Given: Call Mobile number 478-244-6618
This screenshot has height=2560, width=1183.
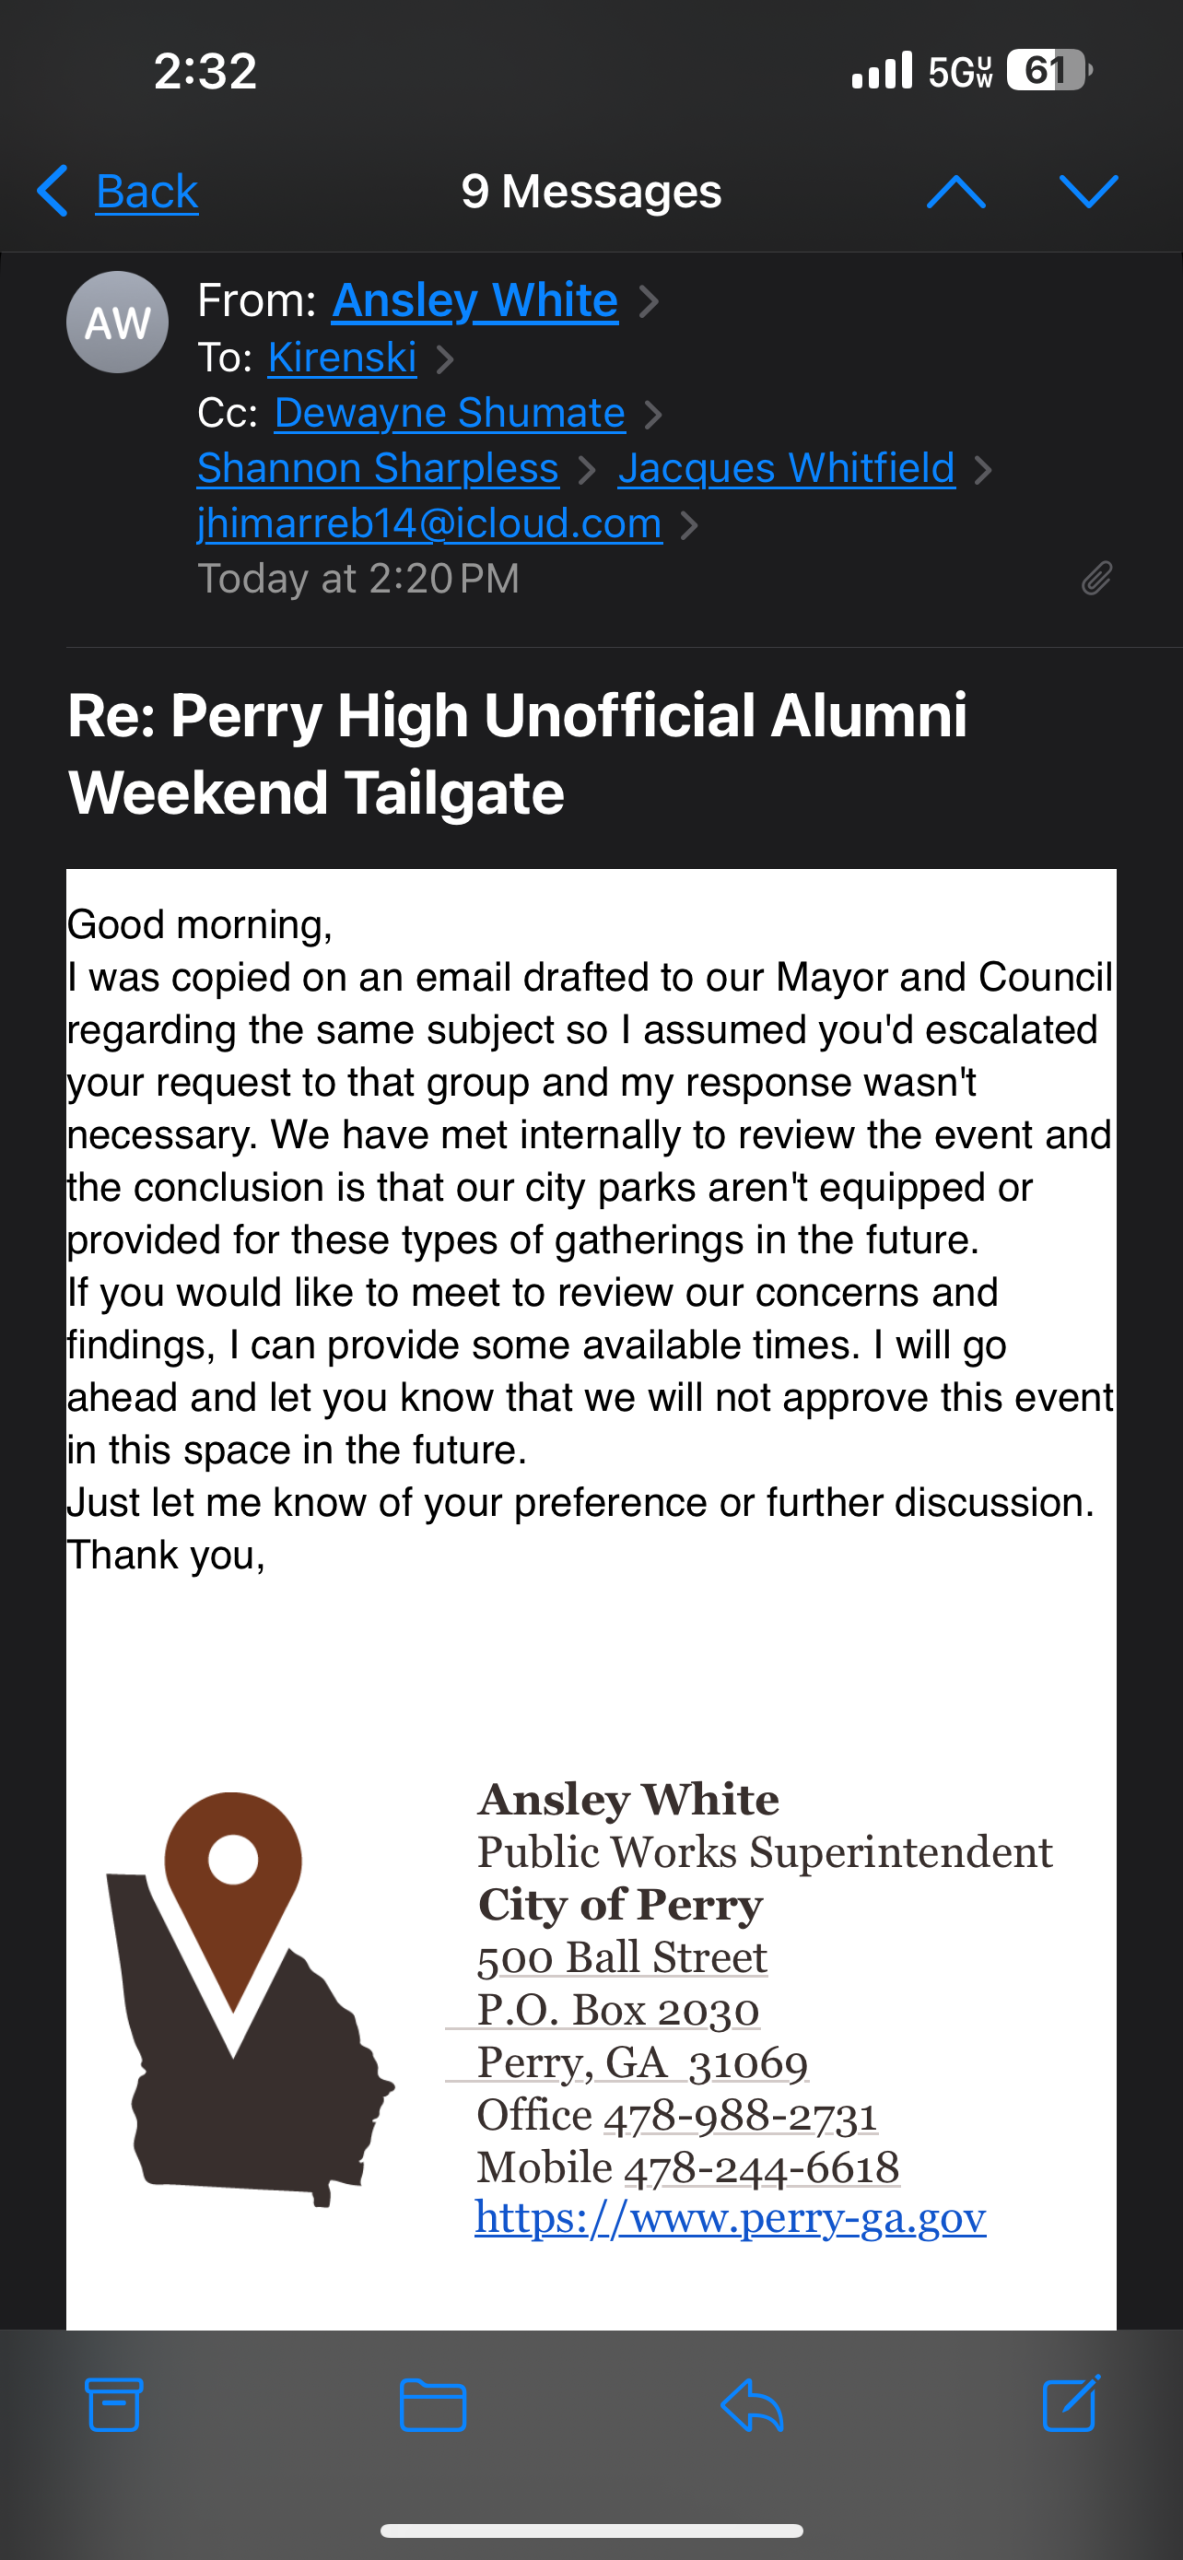Looking at the screenshot, I should [761, 2167].
